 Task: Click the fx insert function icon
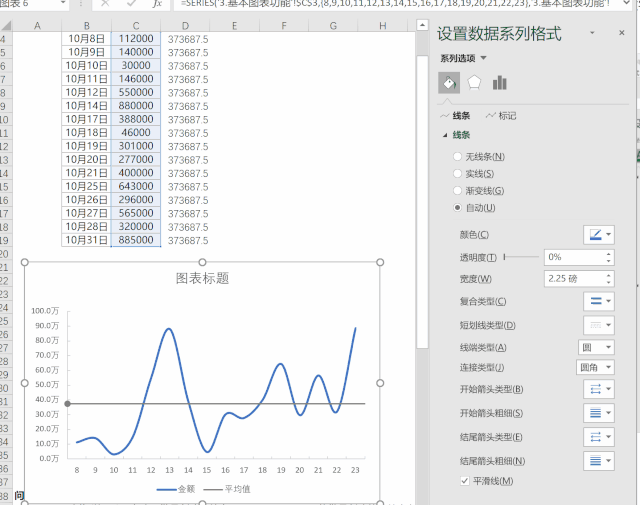157,3
